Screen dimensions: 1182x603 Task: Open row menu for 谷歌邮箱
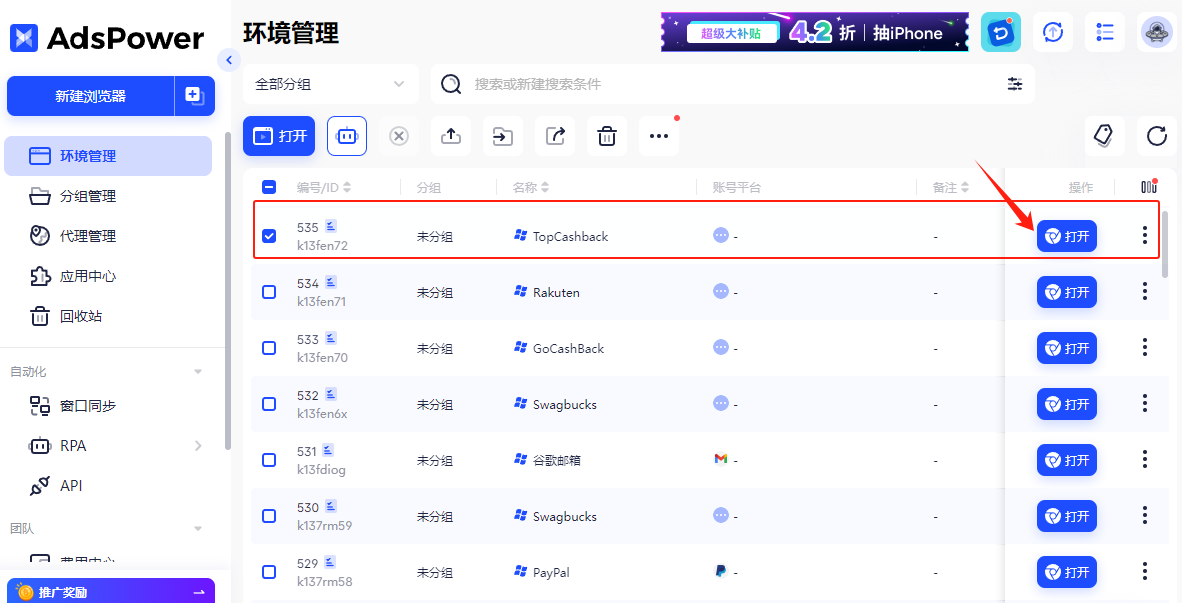[x=1144, y=460]
